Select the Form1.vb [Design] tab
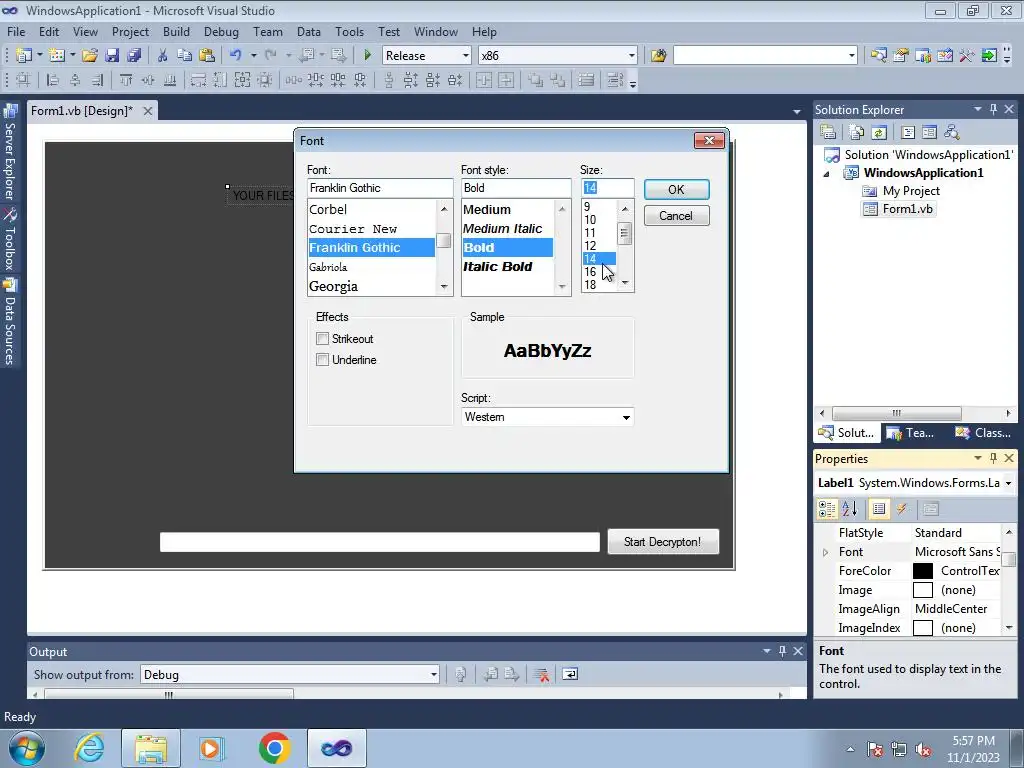 [x=82, y=111]
